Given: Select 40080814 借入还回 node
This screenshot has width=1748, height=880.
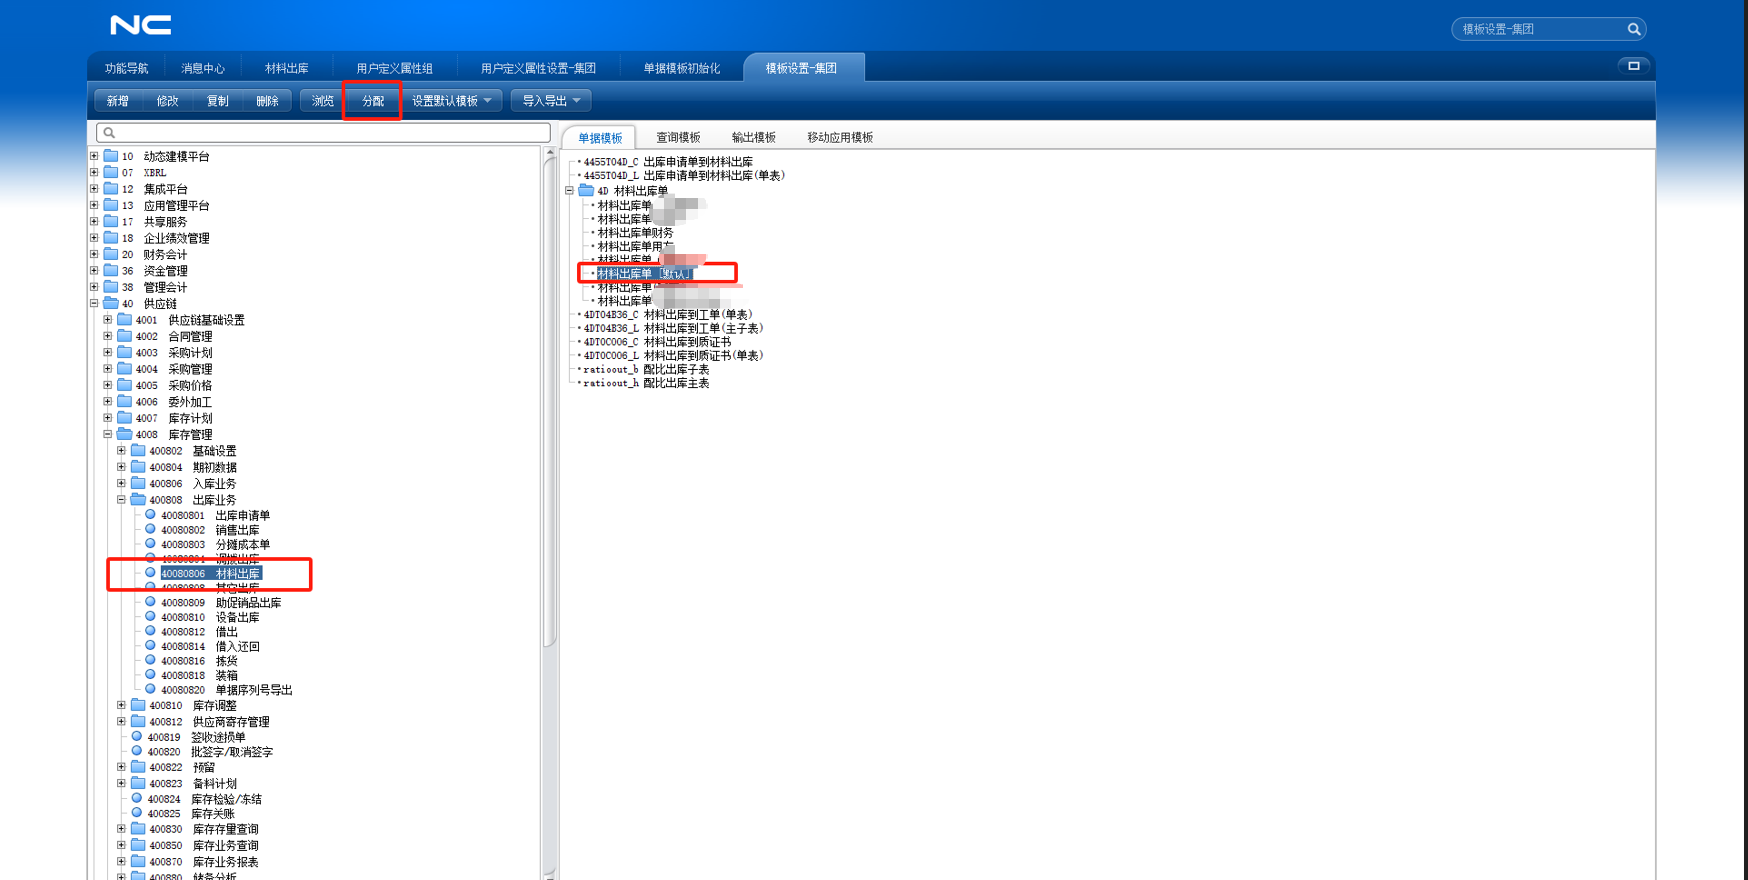Looking at the screenshot, I should [210, 646].
